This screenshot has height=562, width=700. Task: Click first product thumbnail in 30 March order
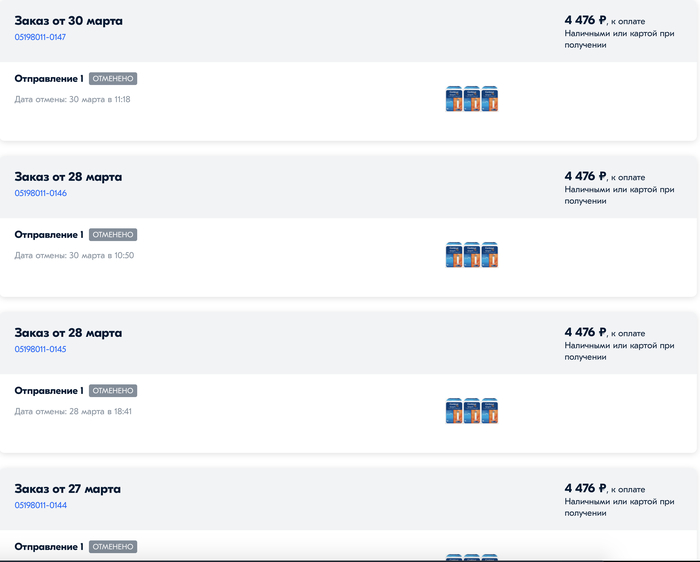click(454, 99)
